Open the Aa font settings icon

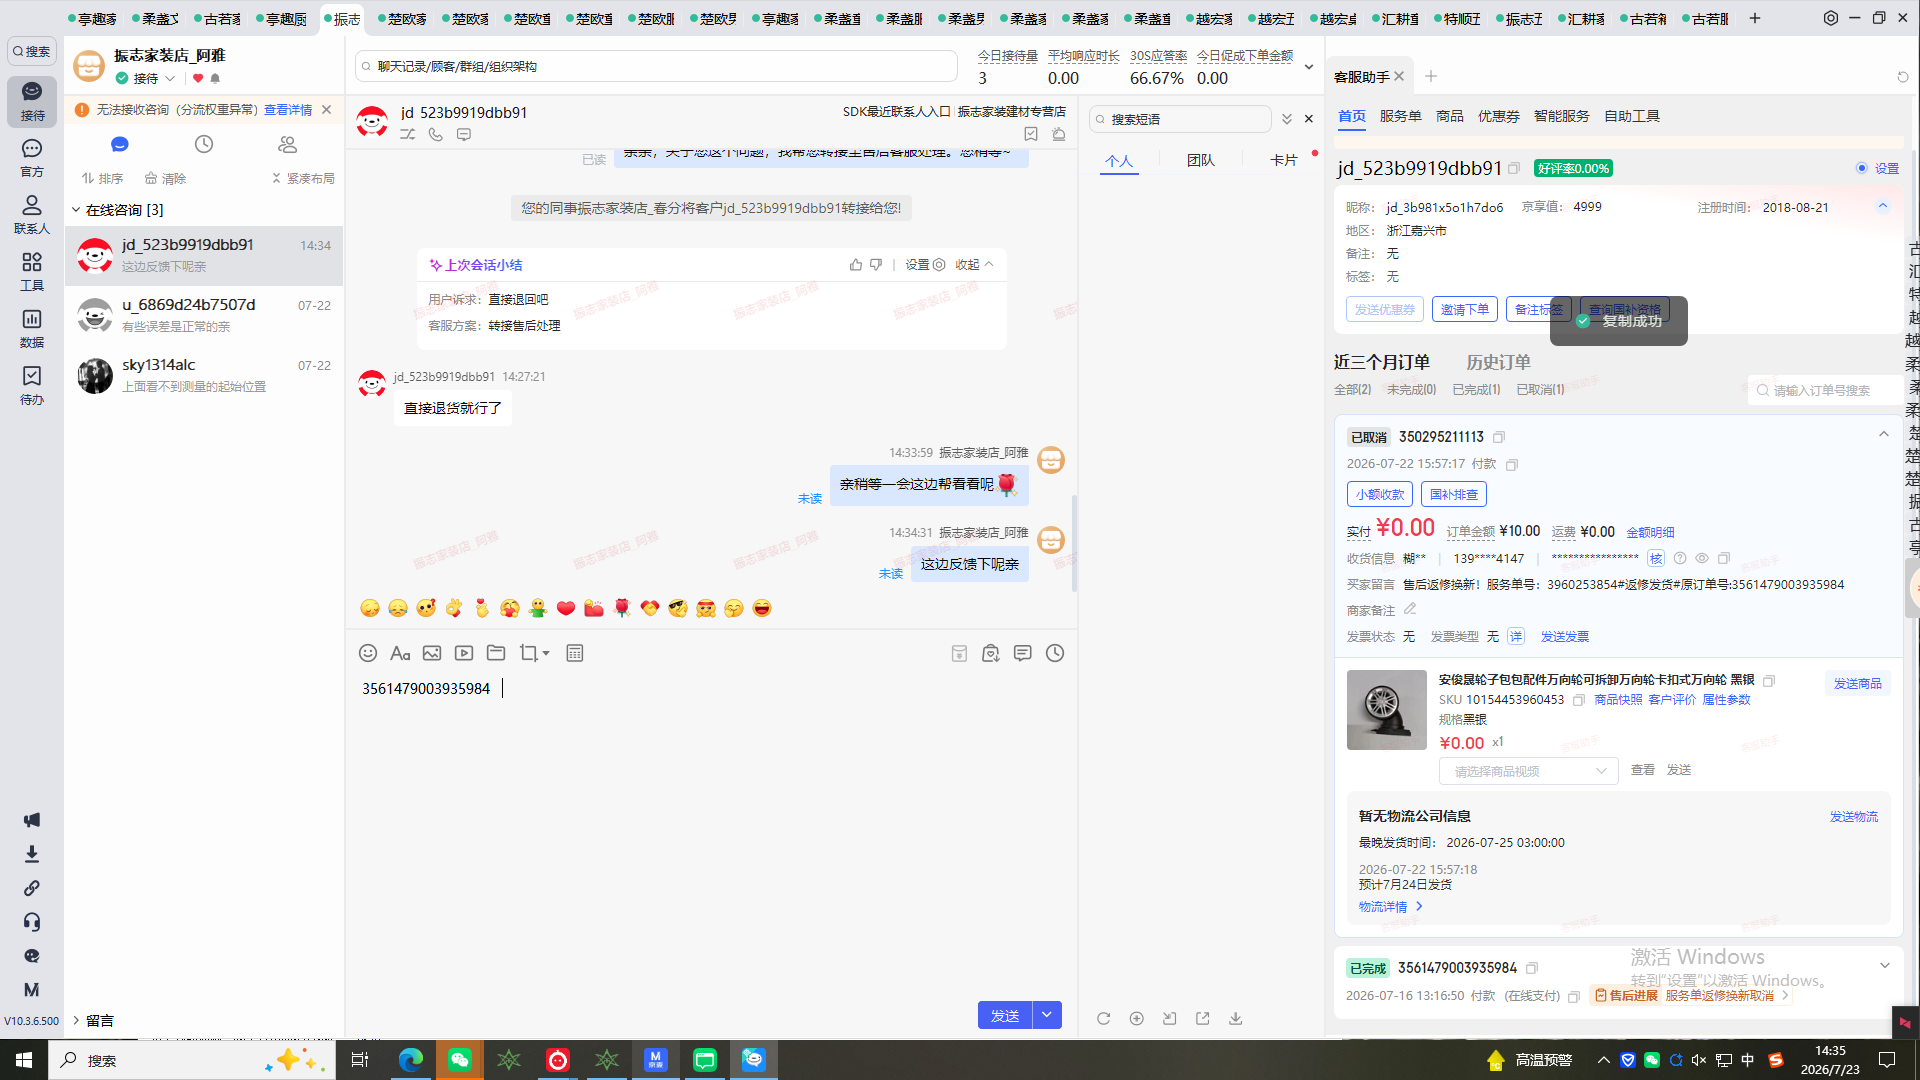(x=400, y=653)
